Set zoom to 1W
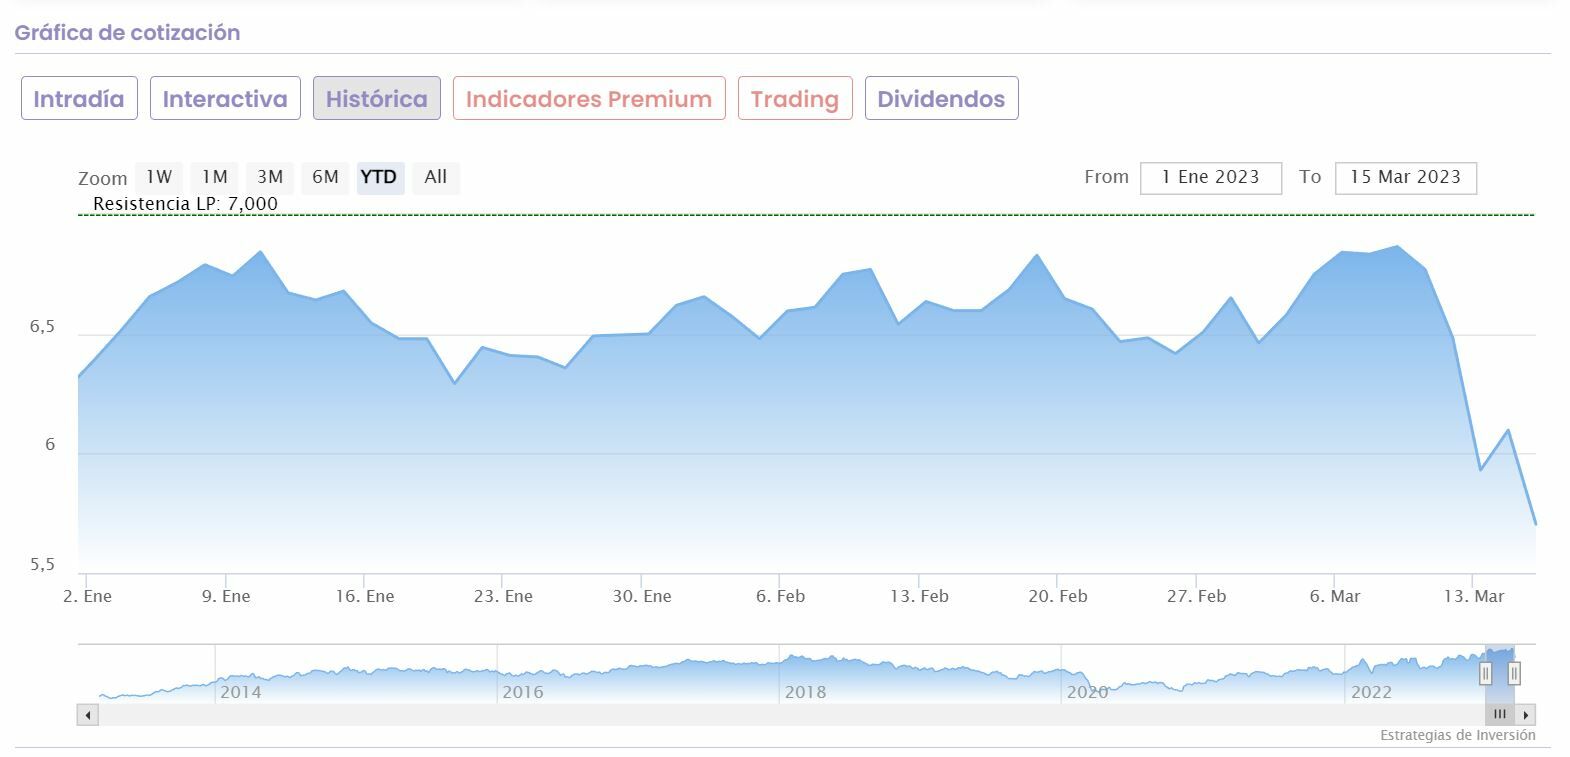Viewport: 1570px width, 757px height. tap(159, 177)
